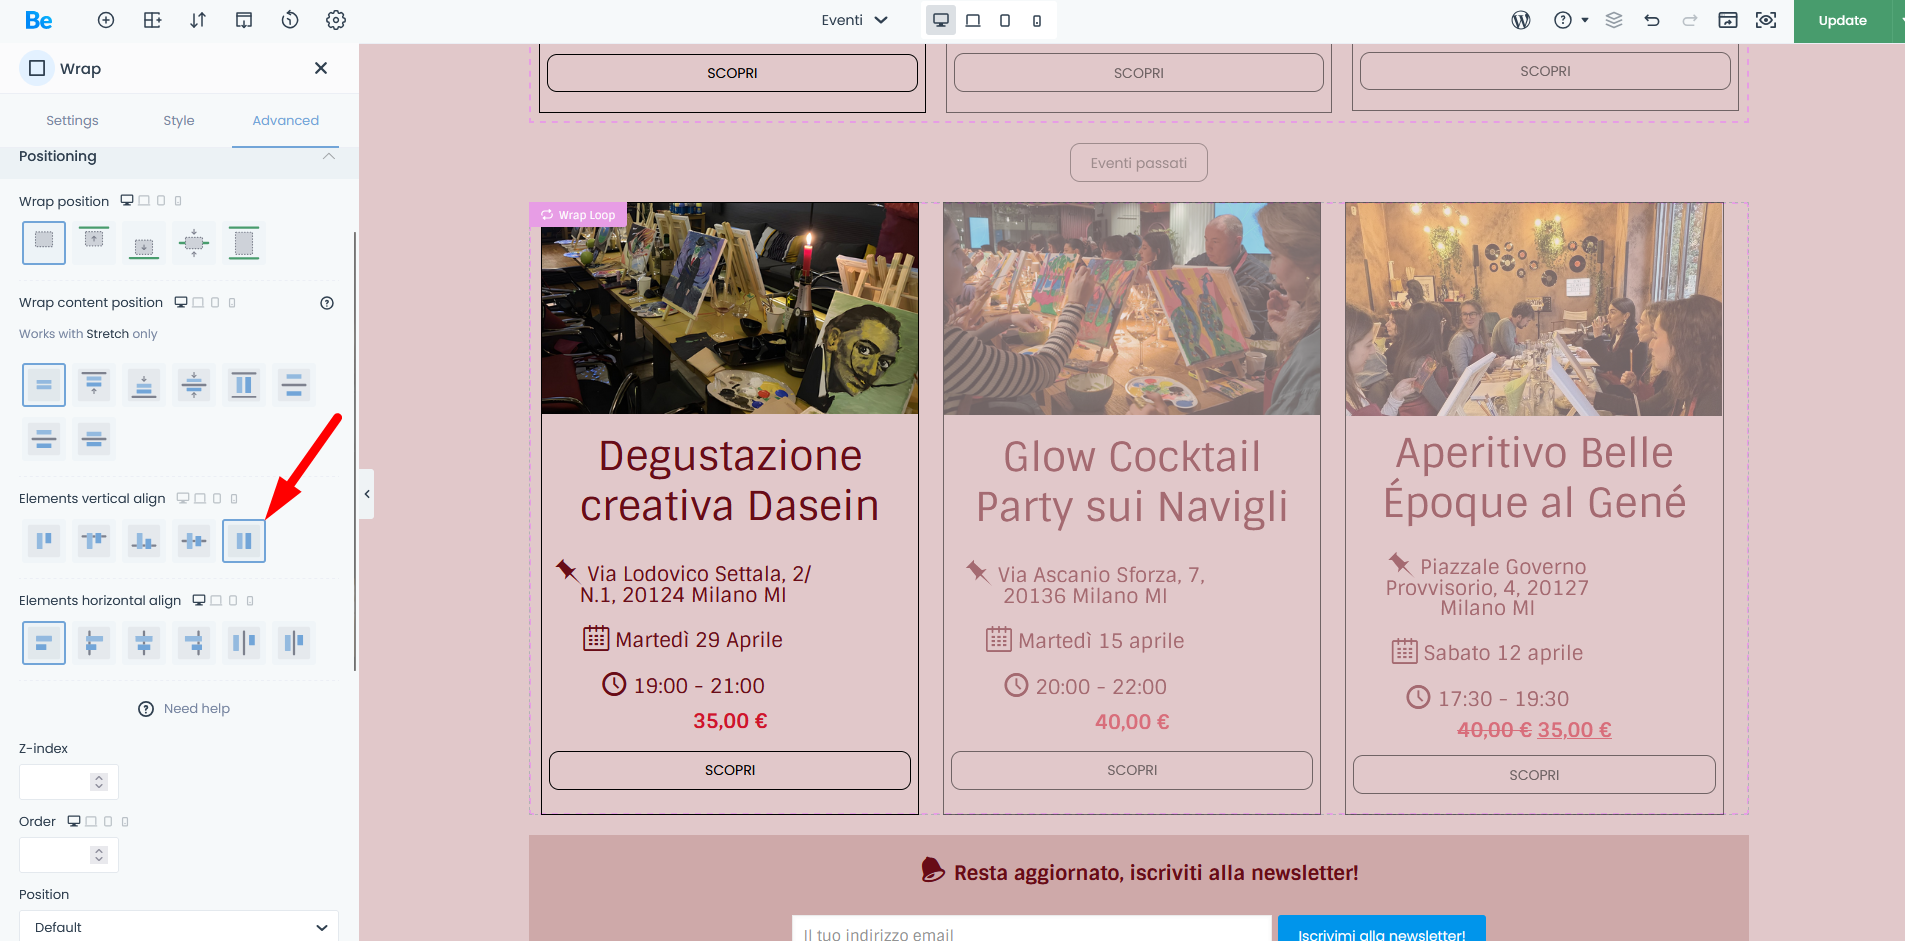1905x941 pixels.
Task: Click the Degustazione creativa Dasein event image
Action: pos(730,309)
